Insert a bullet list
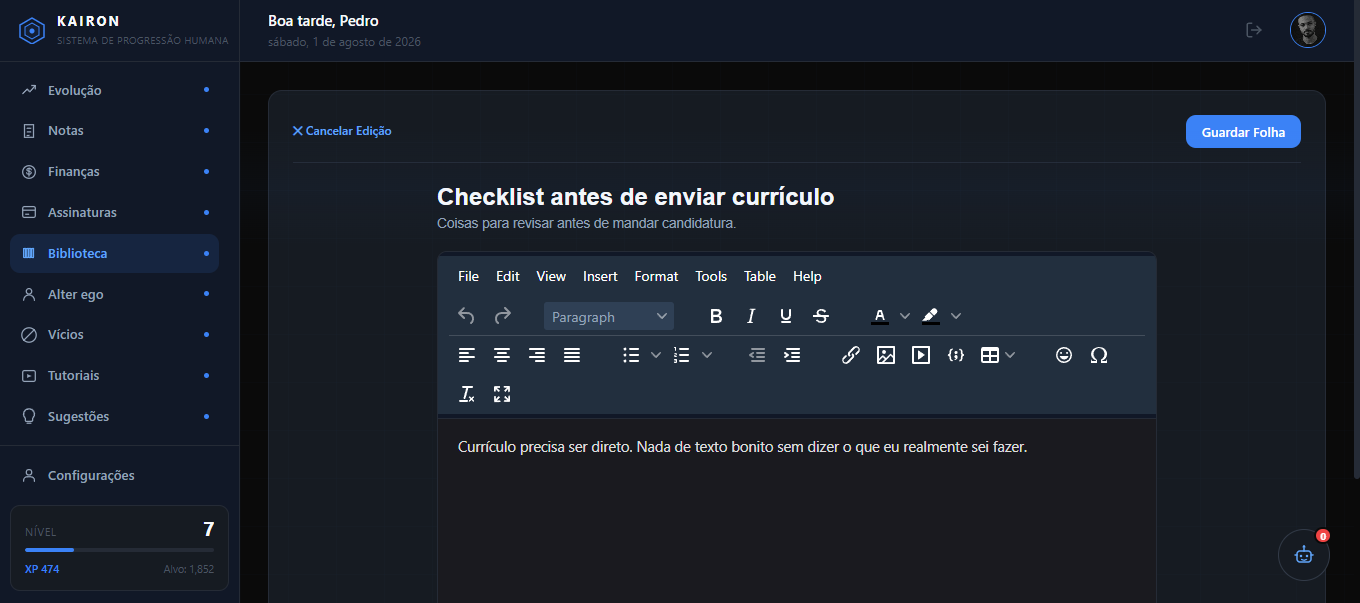The width and height of the screenshot is (1360, 603). (631, 355)
